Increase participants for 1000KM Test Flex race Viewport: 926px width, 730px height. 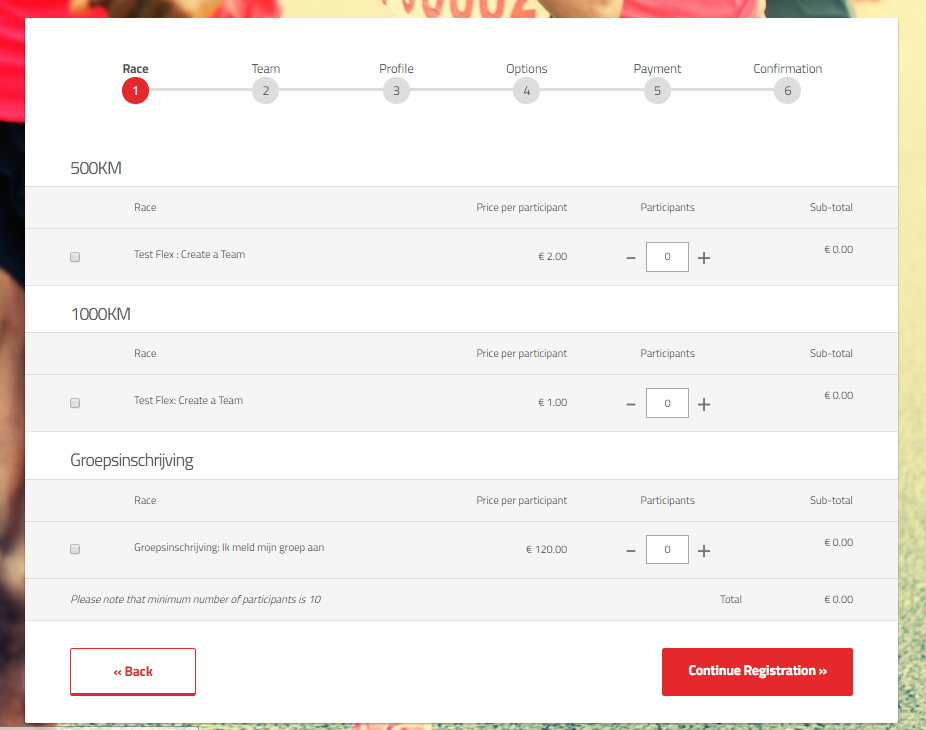coord(704,405)
